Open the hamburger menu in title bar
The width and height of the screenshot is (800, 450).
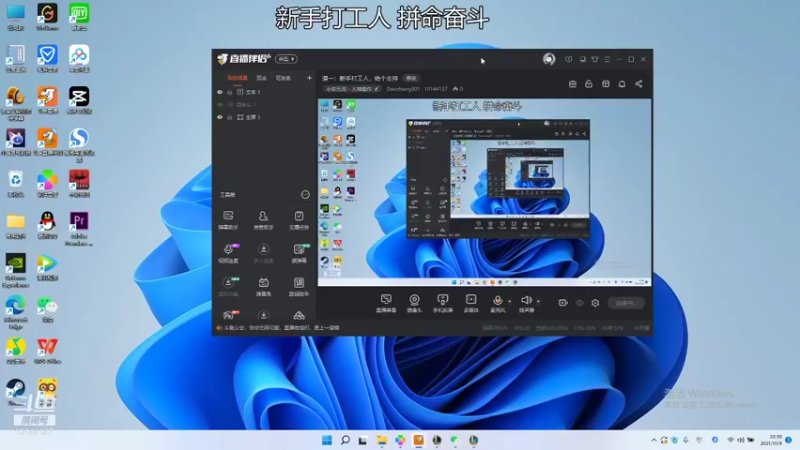[607, 59]
